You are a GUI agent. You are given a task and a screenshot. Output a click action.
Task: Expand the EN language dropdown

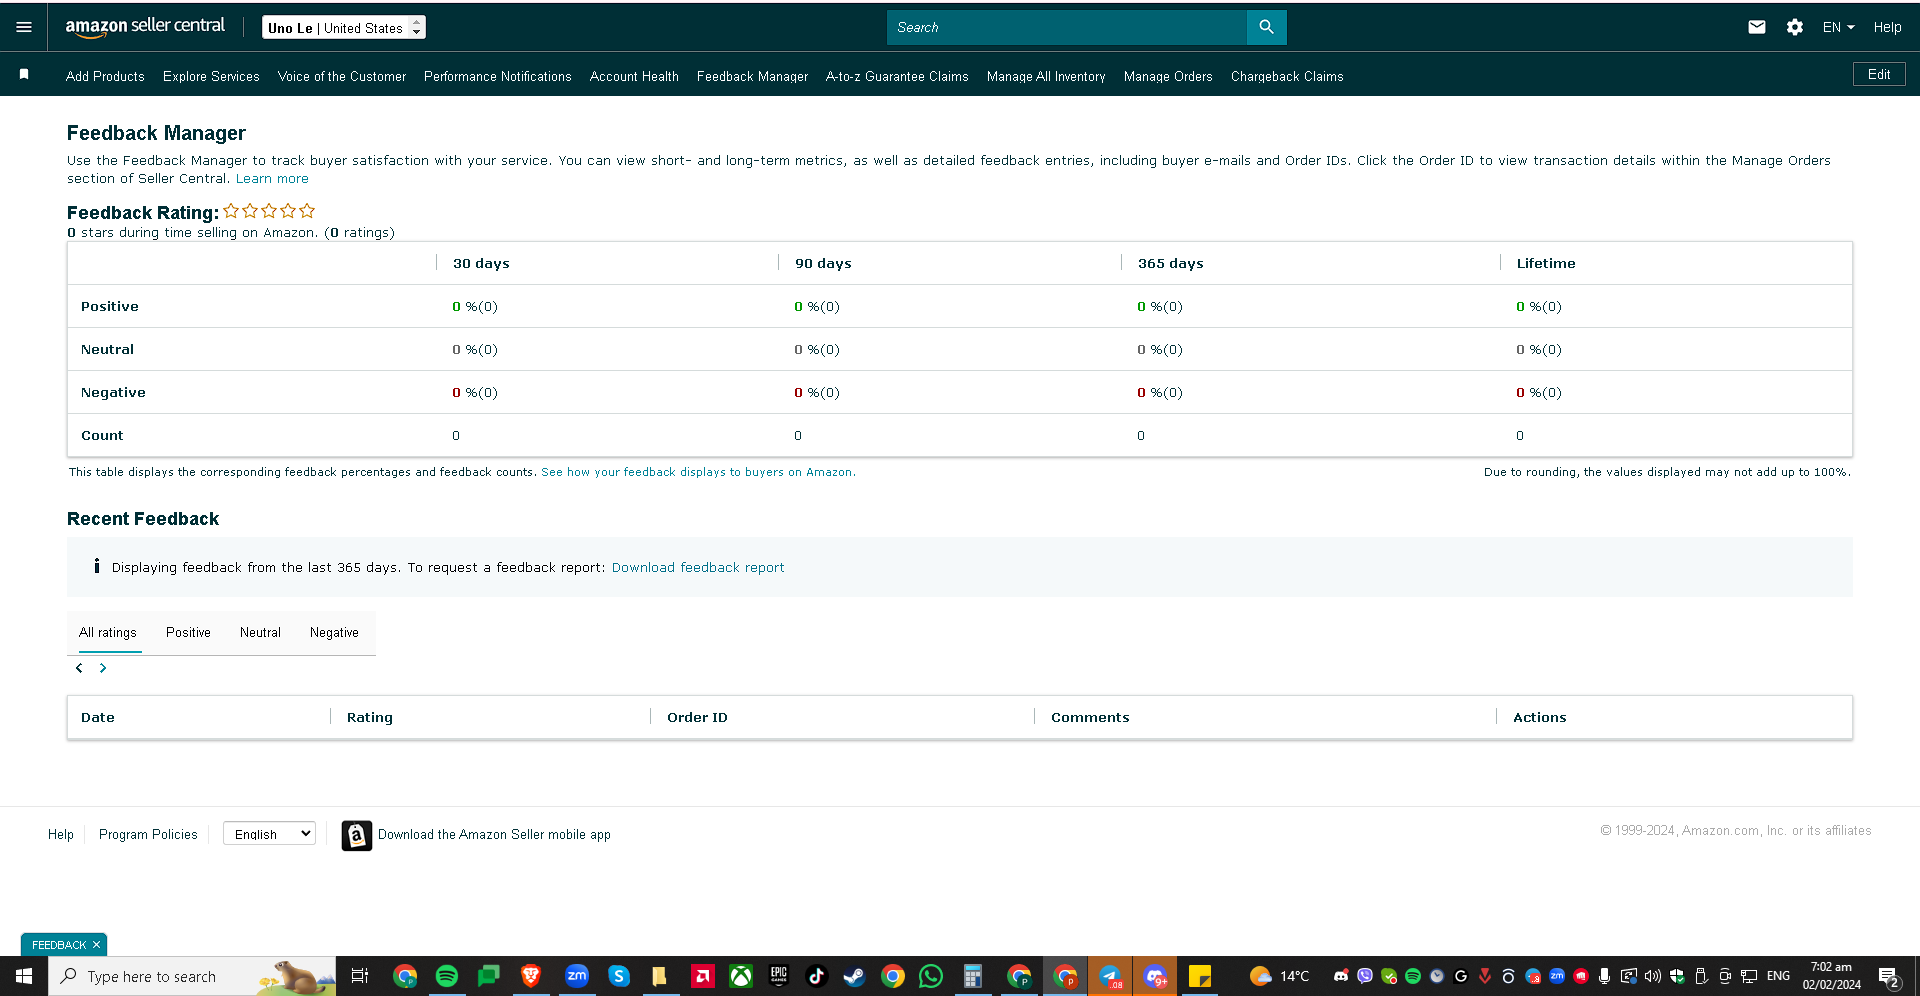coord(1838,27)
